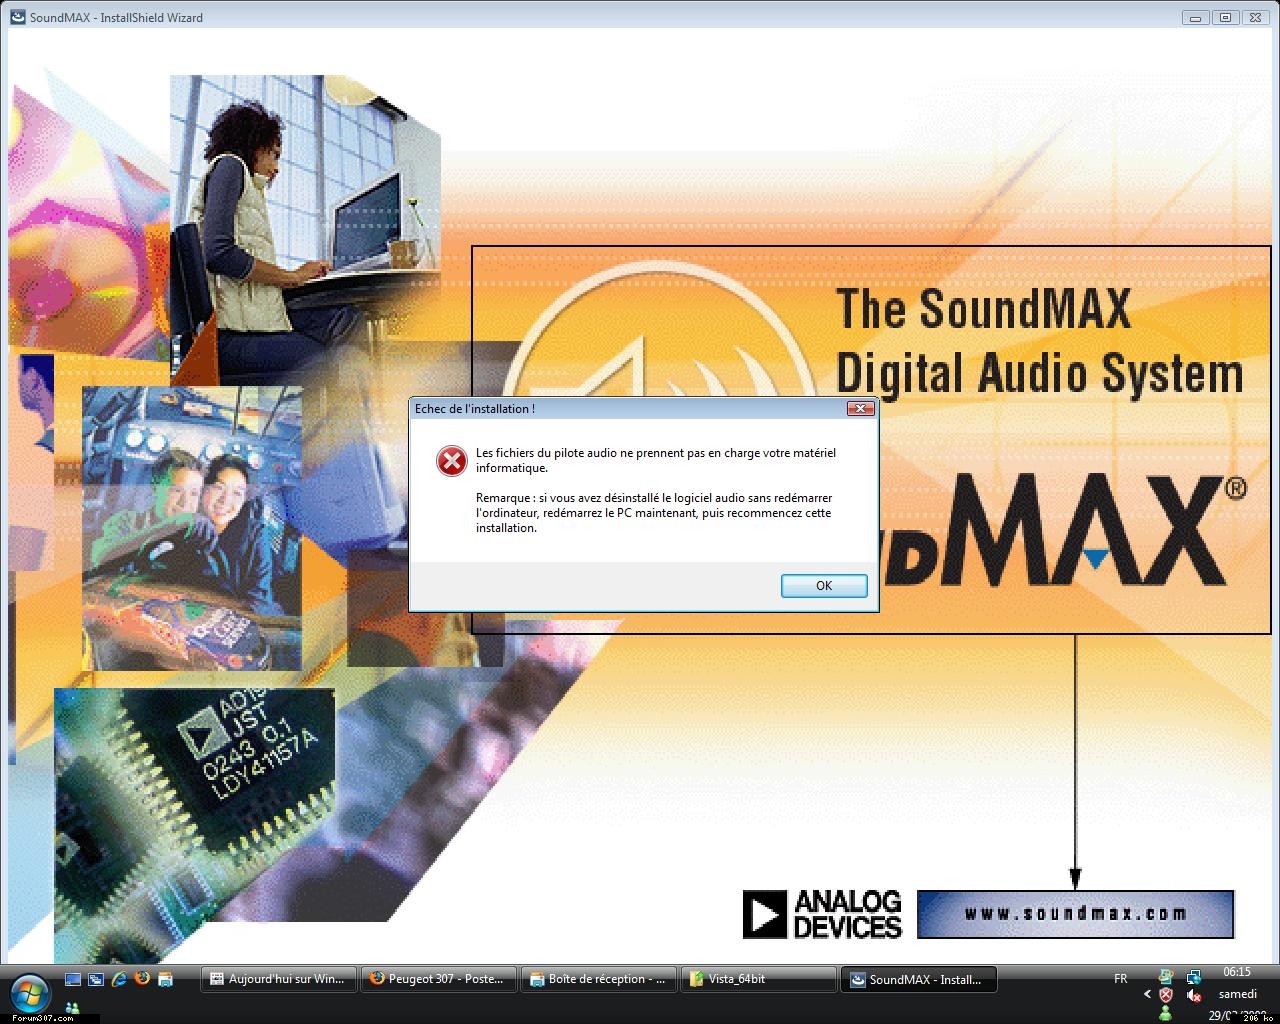Viewport: 1280px width, 1024px height.
Task: Open the red security shield tray icon
Action: [1166, 995]
